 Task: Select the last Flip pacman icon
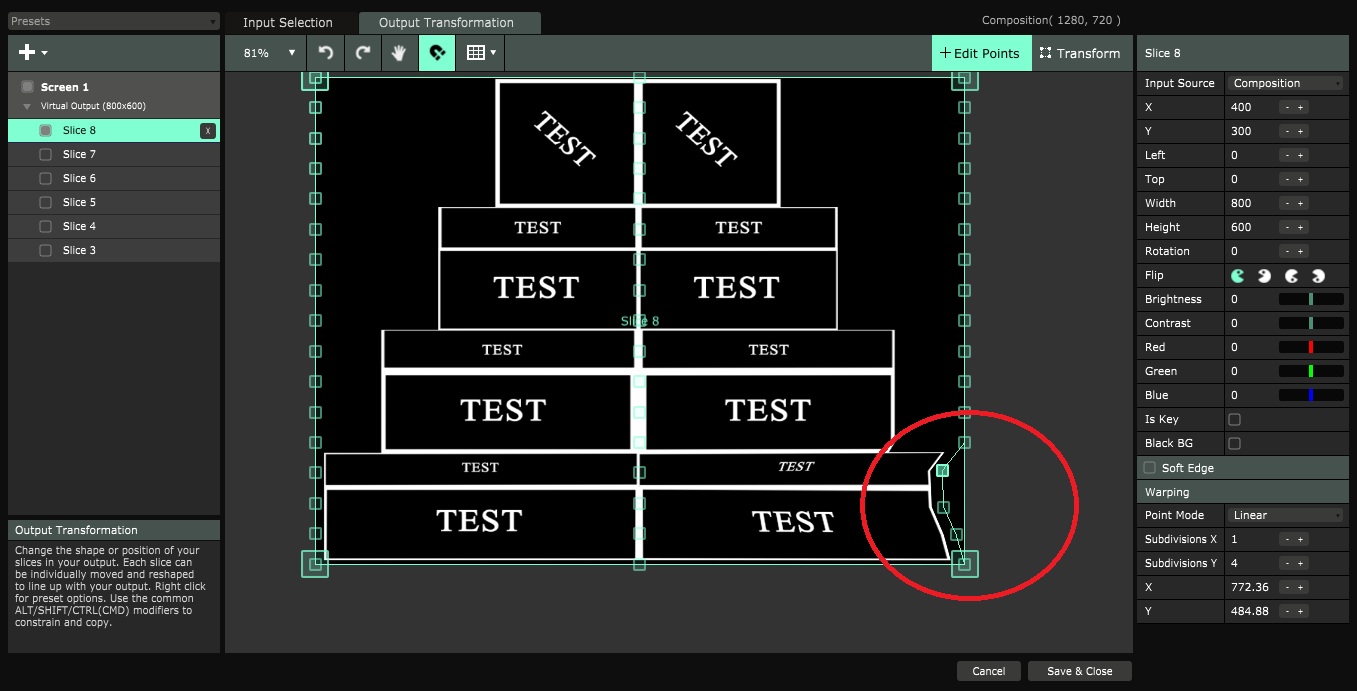(x=1318, y=275)
